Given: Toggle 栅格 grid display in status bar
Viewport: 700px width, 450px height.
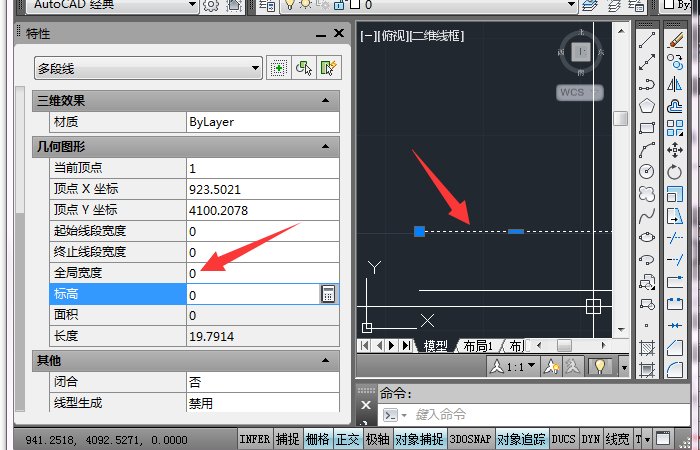Looking at the screenshot, I should (x=317, y=439).
